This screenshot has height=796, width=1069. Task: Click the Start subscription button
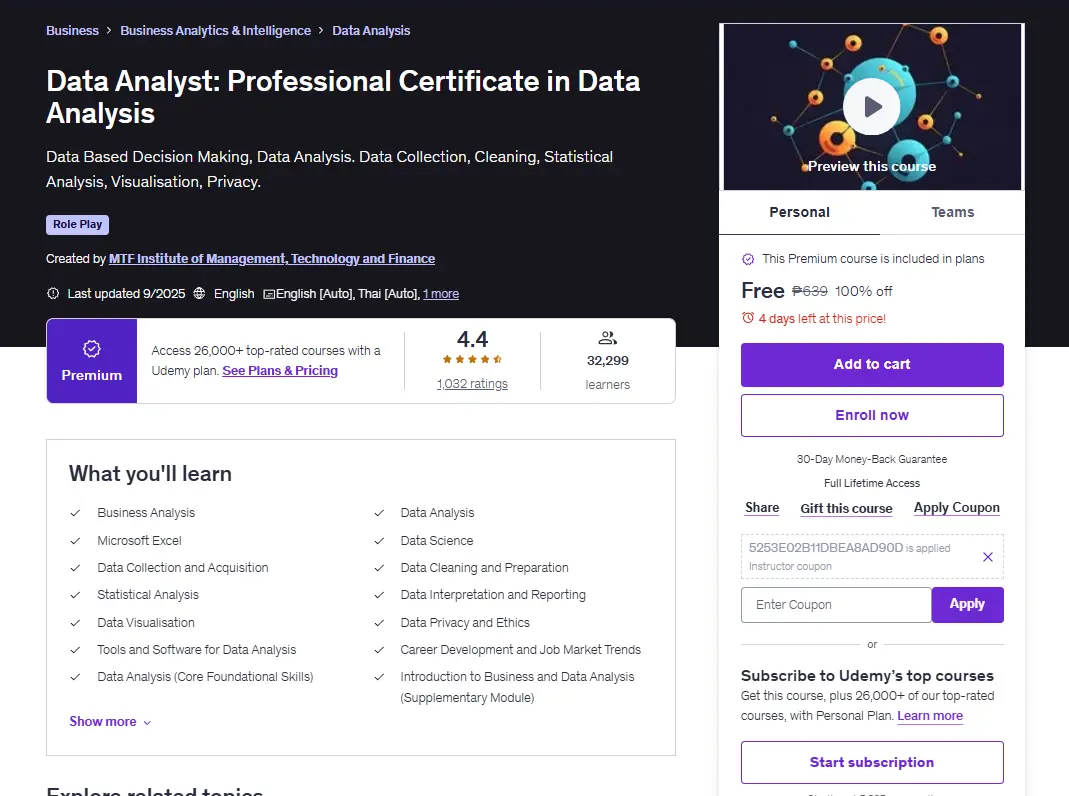click(872, 763)
